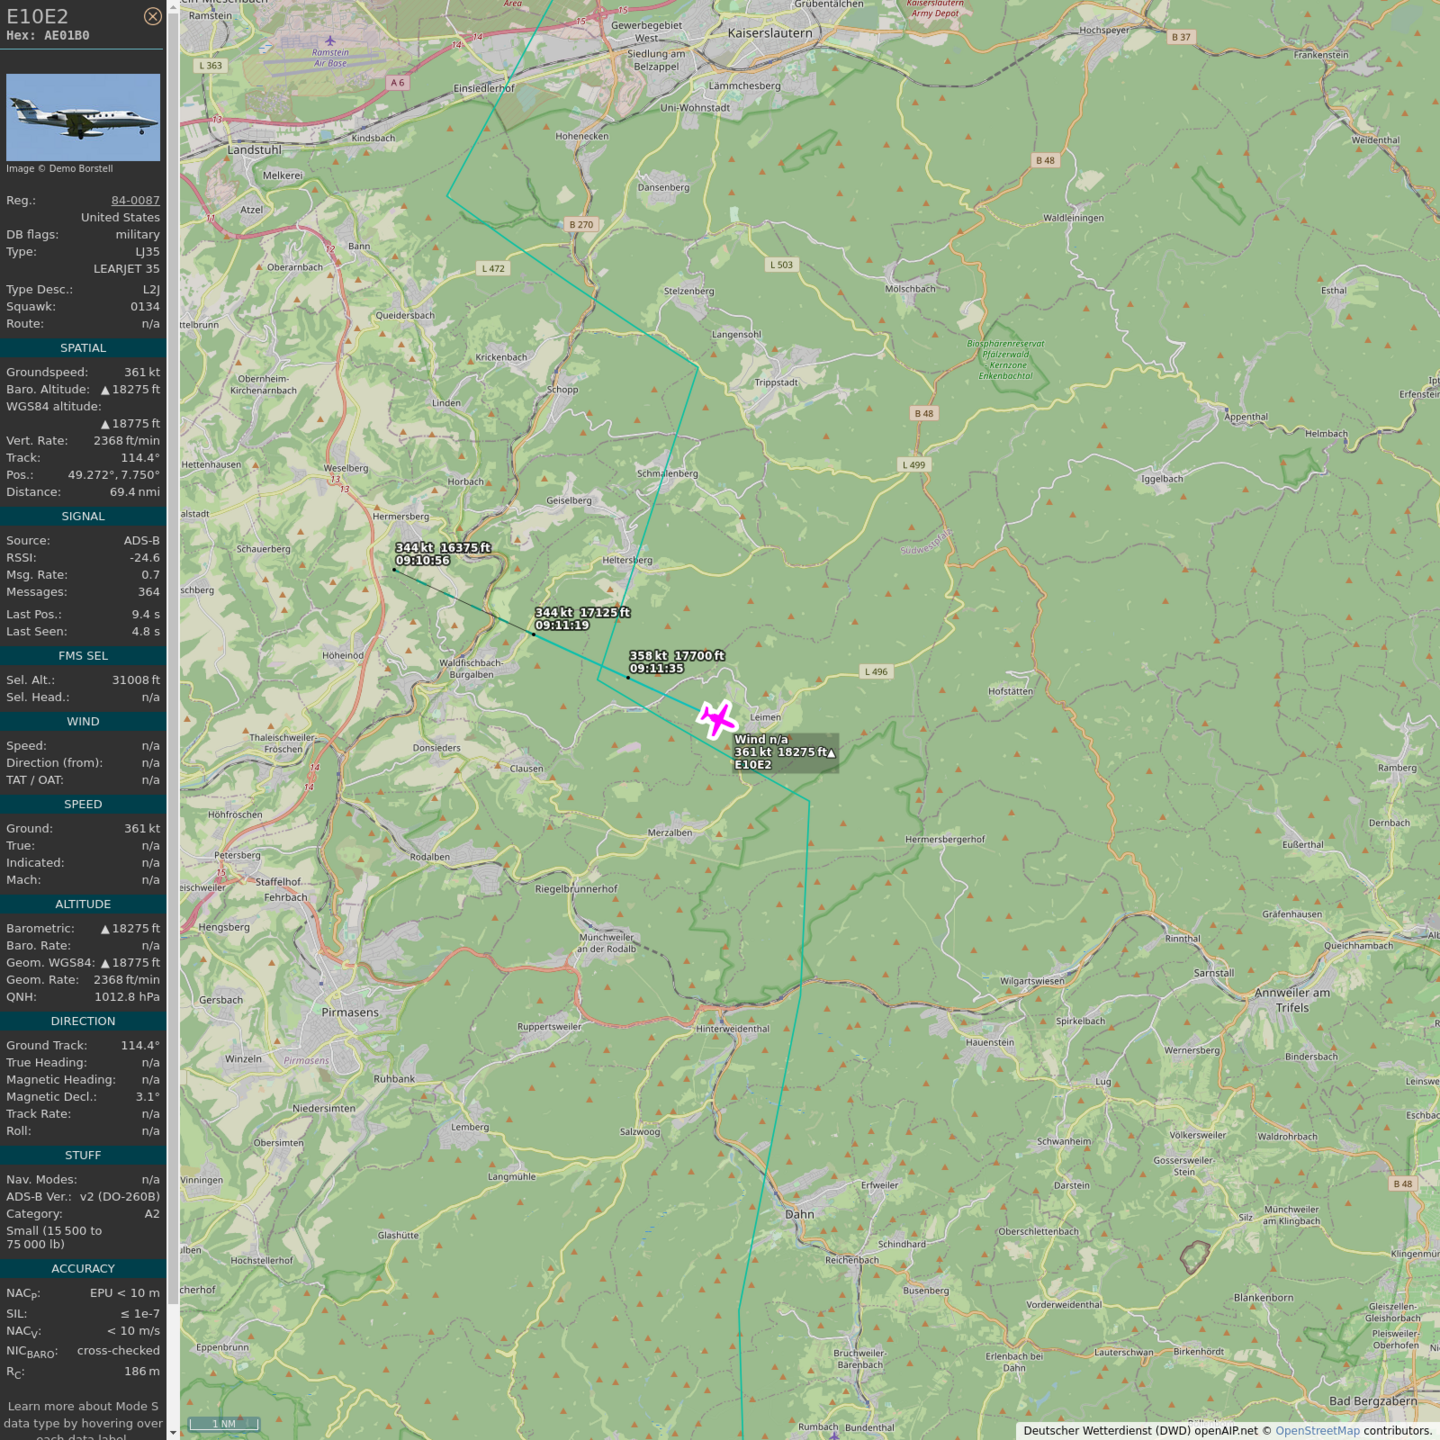The image size is (1440, 1440).
Task: Click the magenta aircraft icon on the map
Action: [717, 719]
